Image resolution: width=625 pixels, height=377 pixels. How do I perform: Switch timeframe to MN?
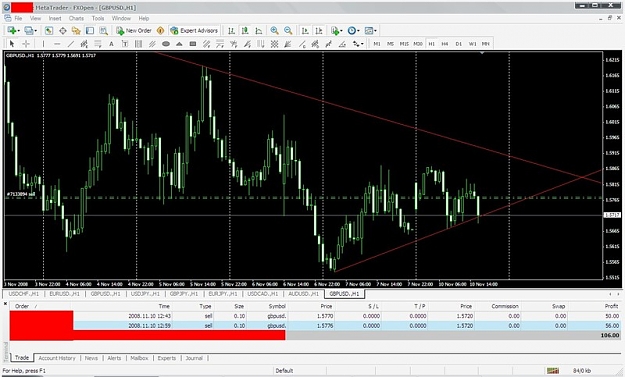point(485,43)
